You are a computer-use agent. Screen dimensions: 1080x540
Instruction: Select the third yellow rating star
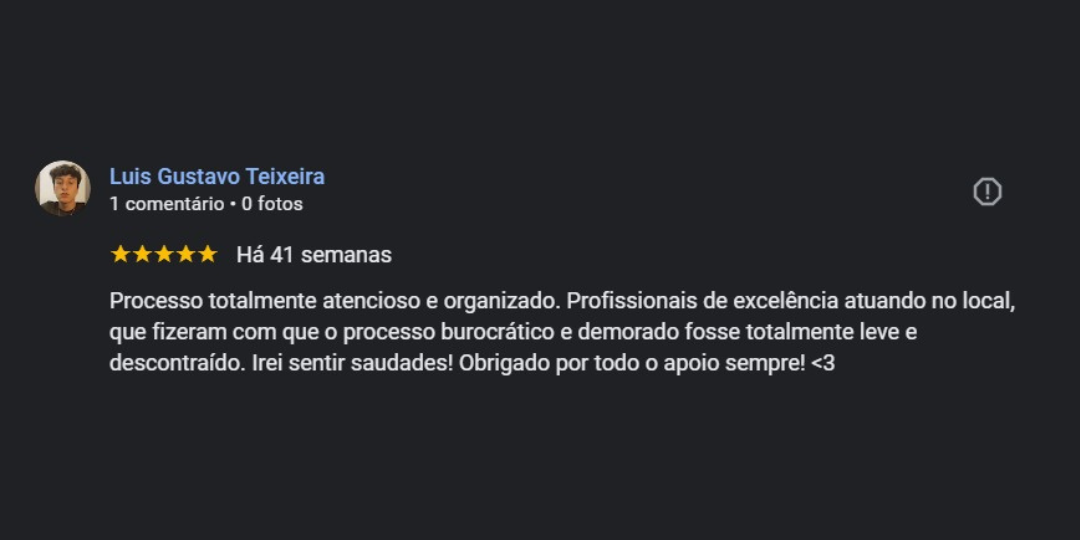coord(164,255)
